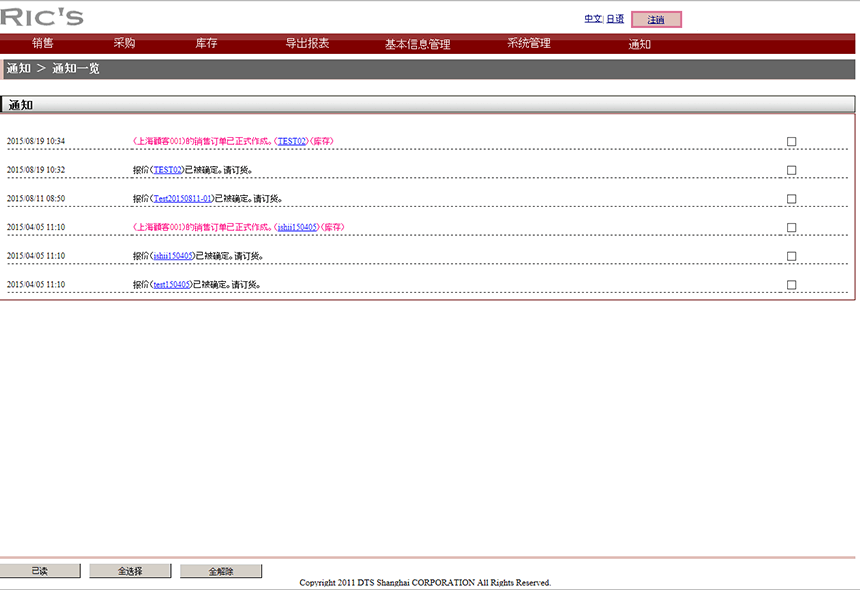The height and width of the screenshot is (590, 860).
Task: Open the test150405 quote link
Action: click(172, 285)
